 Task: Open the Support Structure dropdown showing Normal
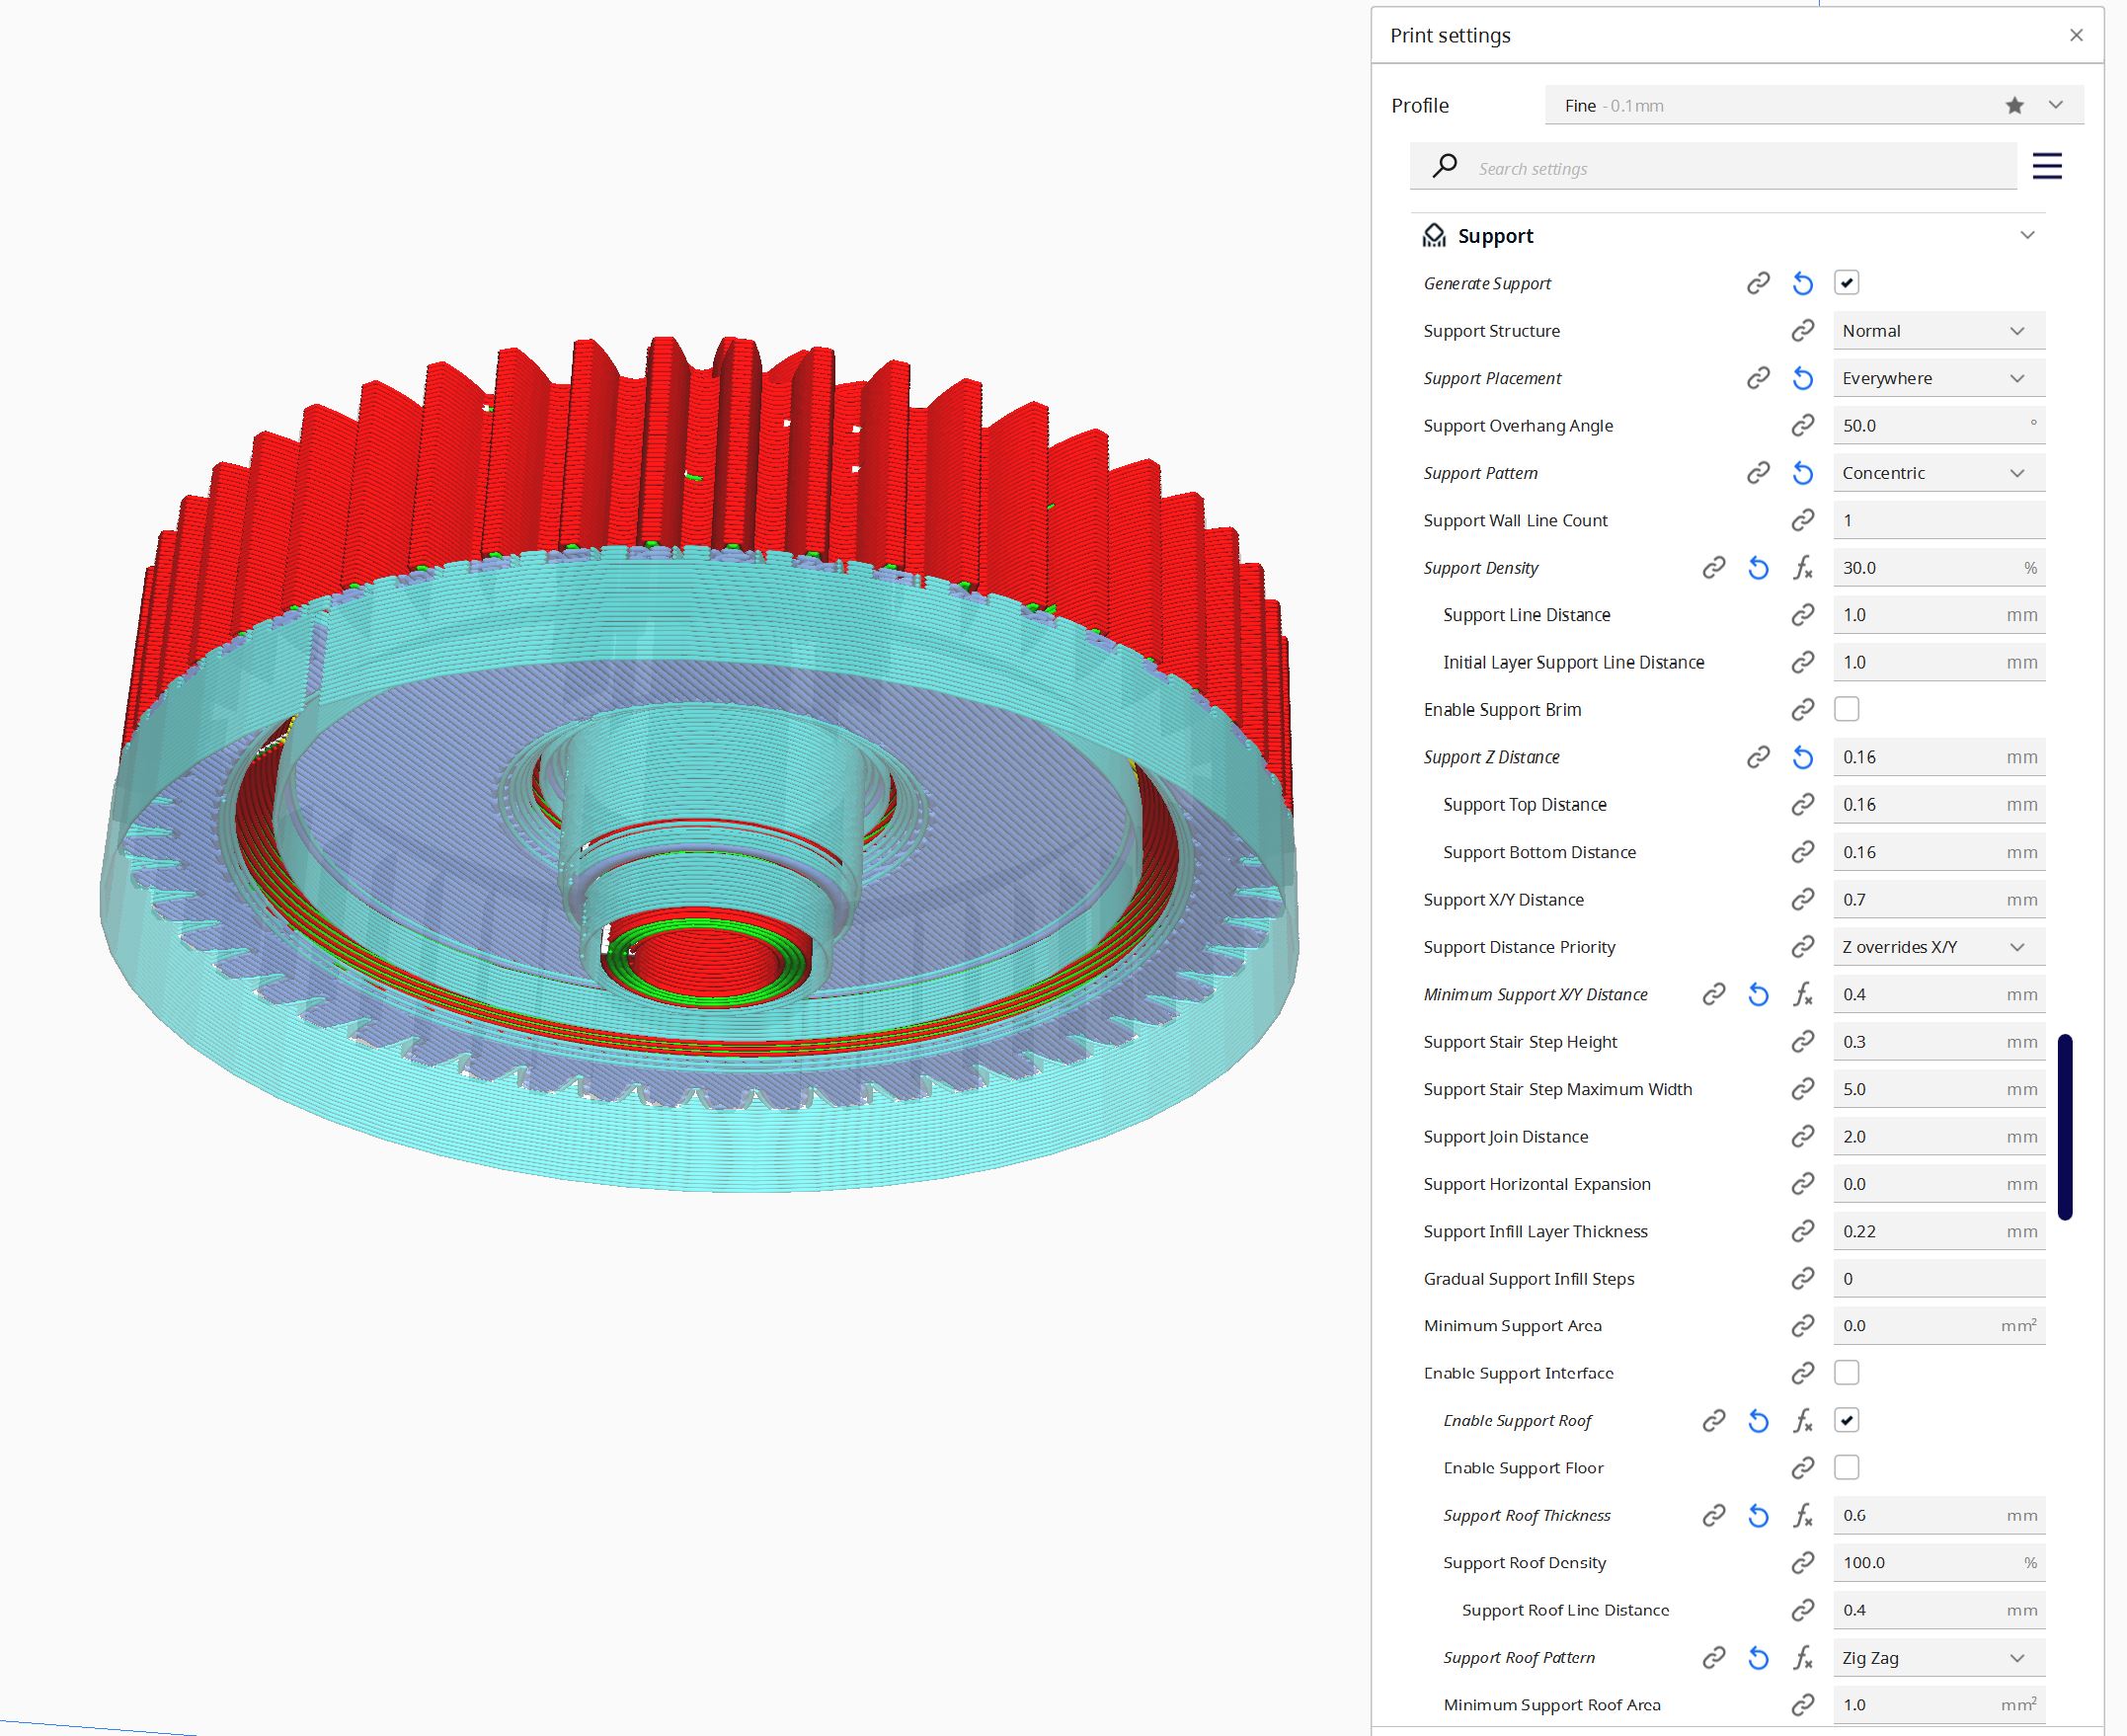click(1938, 330)
